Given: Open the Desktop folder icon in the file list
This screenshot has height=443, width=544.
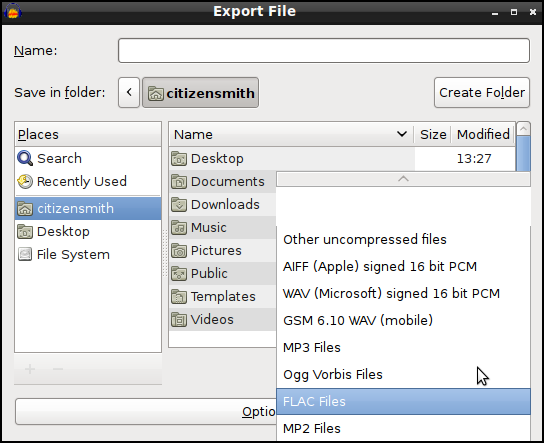Looking at the screenshot, I should tap(179, 159).
